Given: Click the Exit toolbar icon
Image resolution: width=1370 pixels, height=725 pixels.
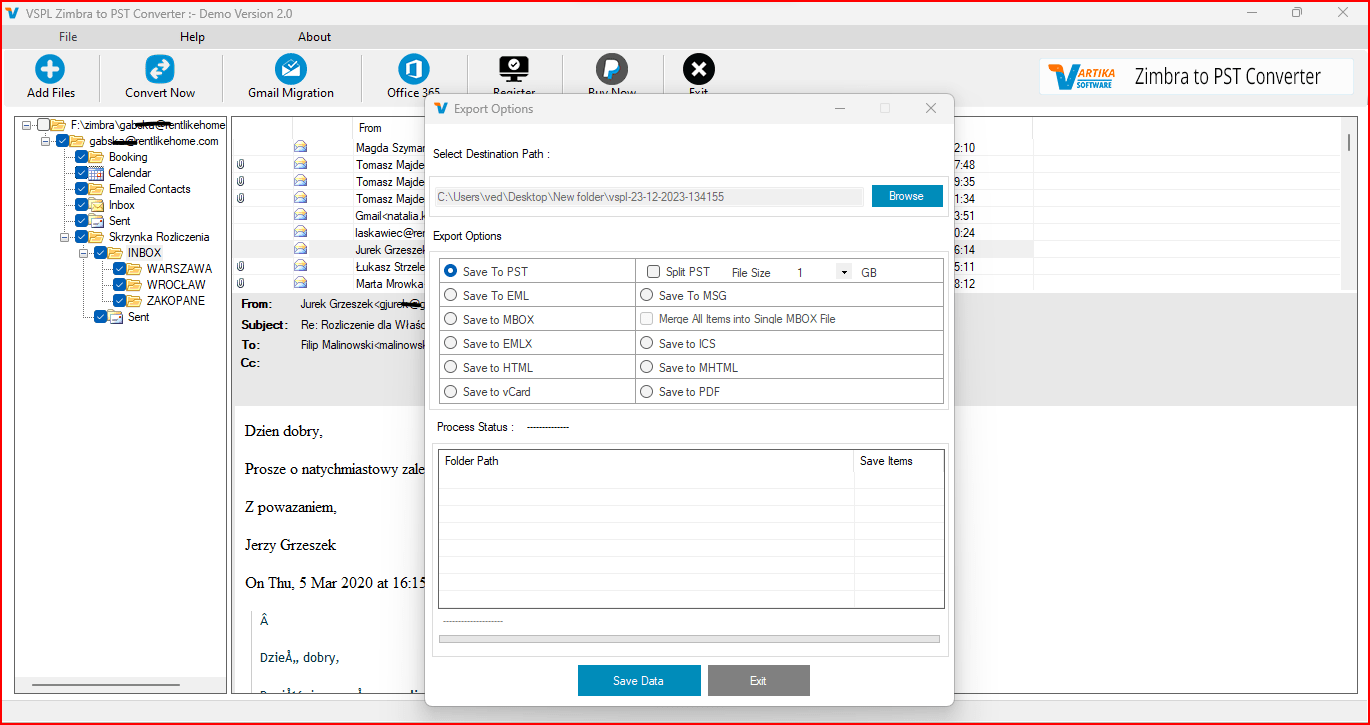Looking at the screenshot, I should 699,69.
